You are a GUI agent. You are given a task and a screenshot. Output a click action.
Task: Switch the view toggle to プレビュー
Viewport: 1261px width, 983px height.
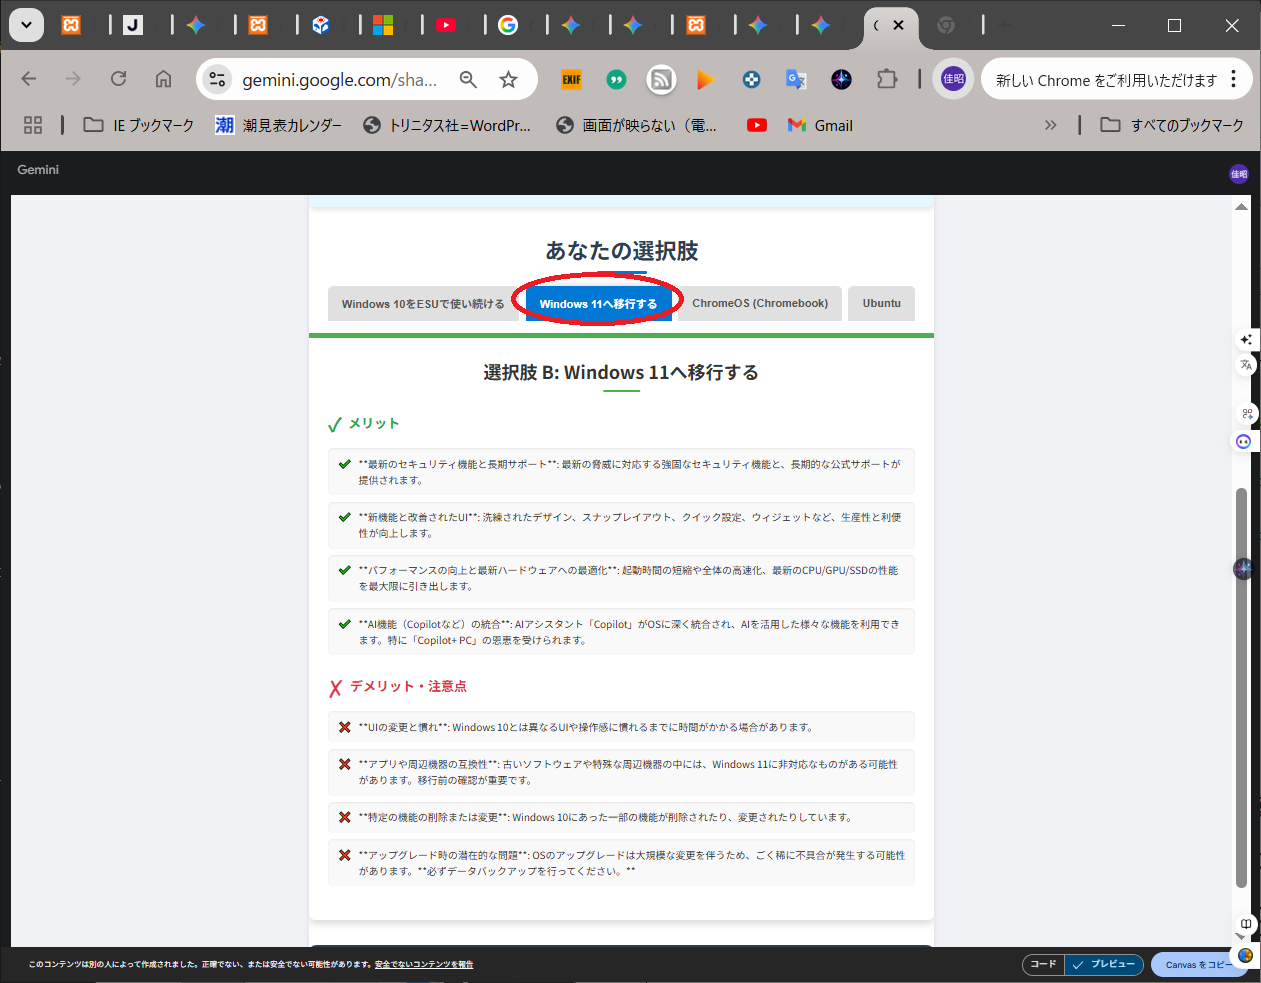tap(1104, 964)
